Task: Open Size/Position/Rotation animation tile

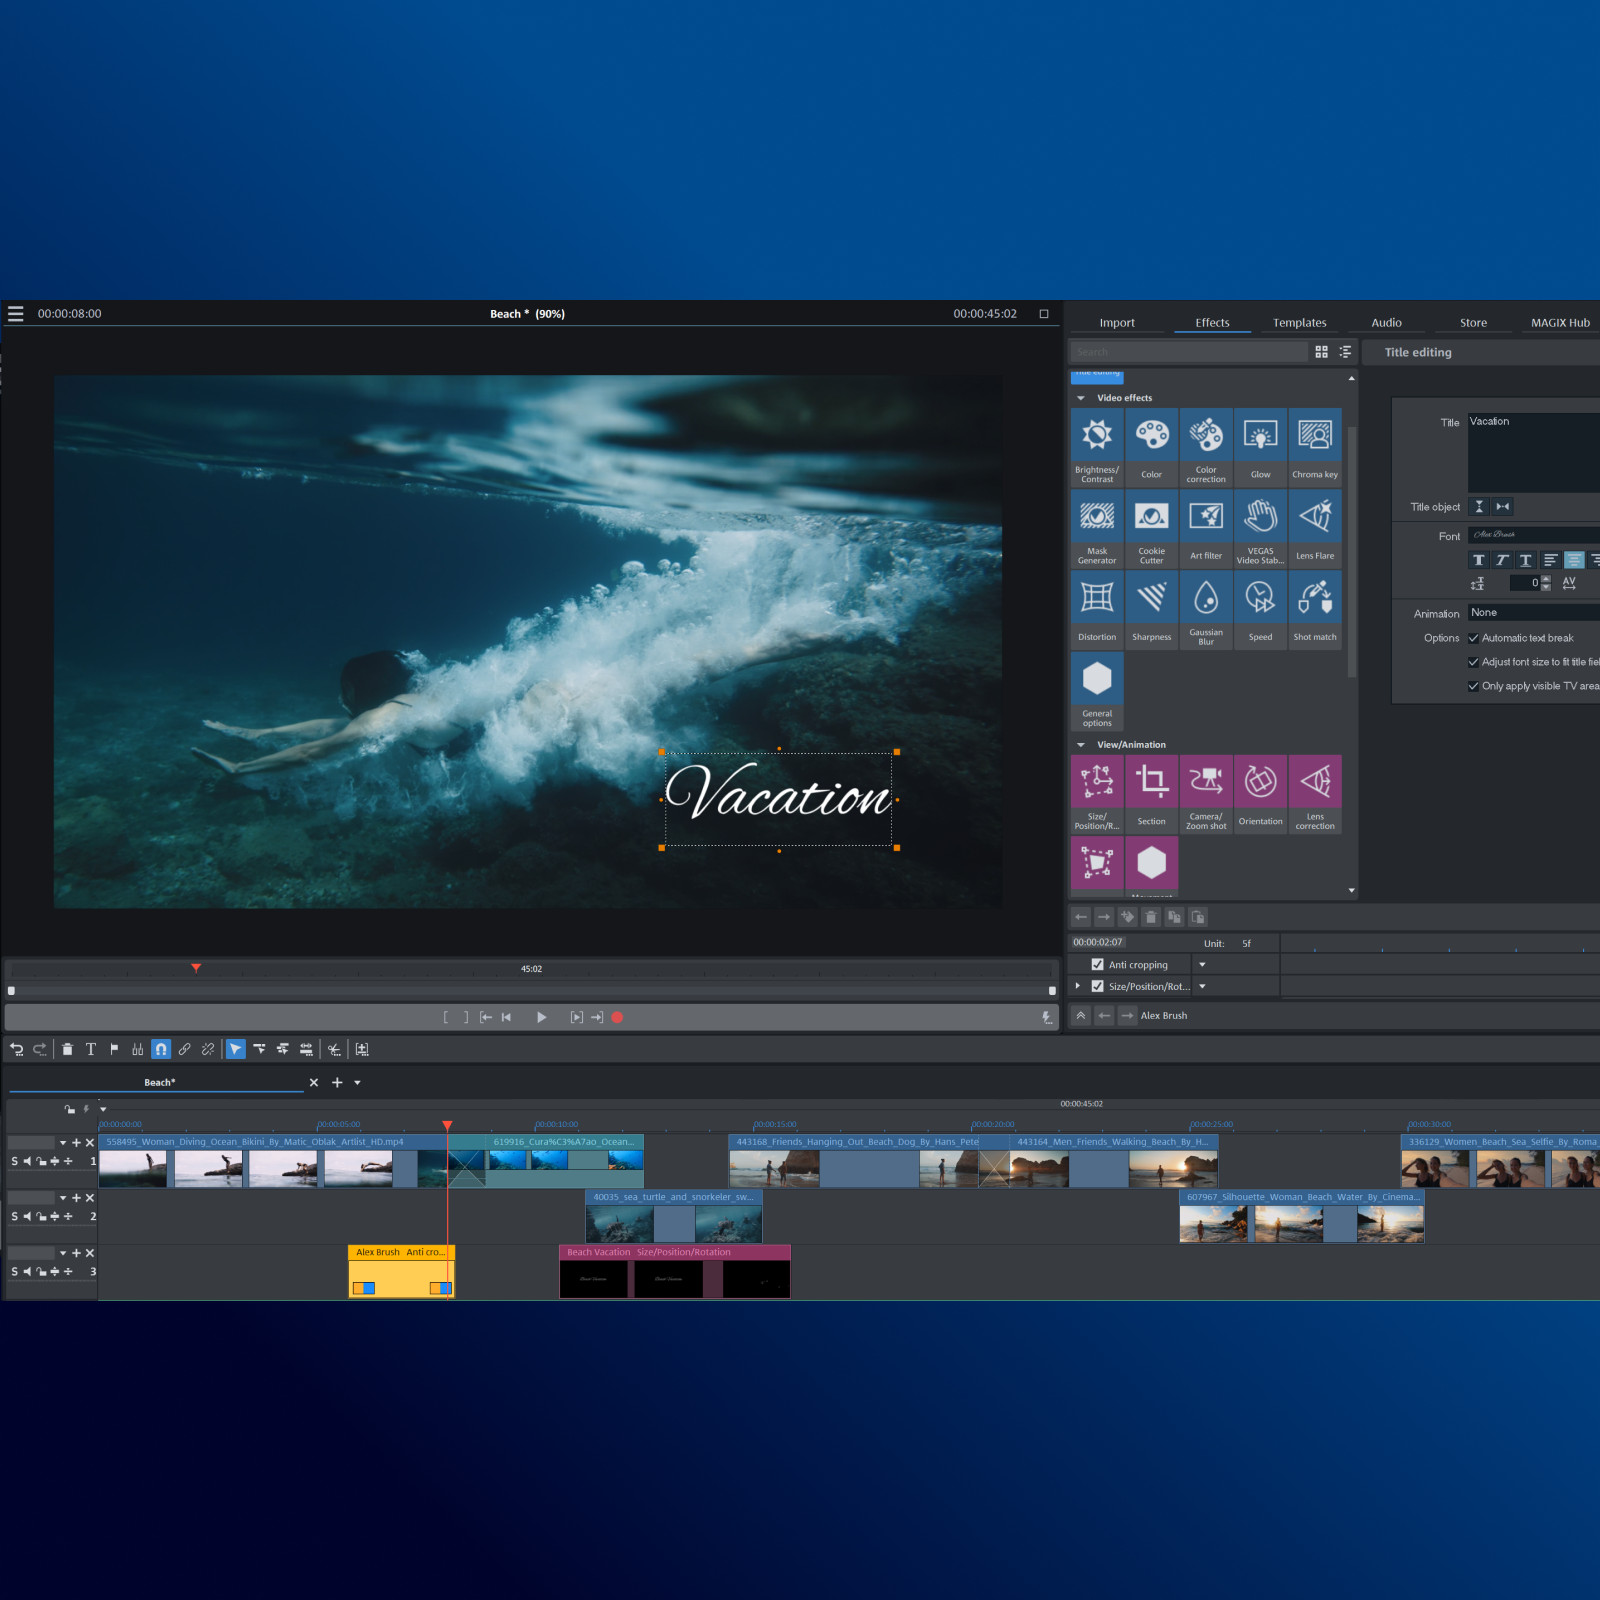Action: pos(1097,794)
